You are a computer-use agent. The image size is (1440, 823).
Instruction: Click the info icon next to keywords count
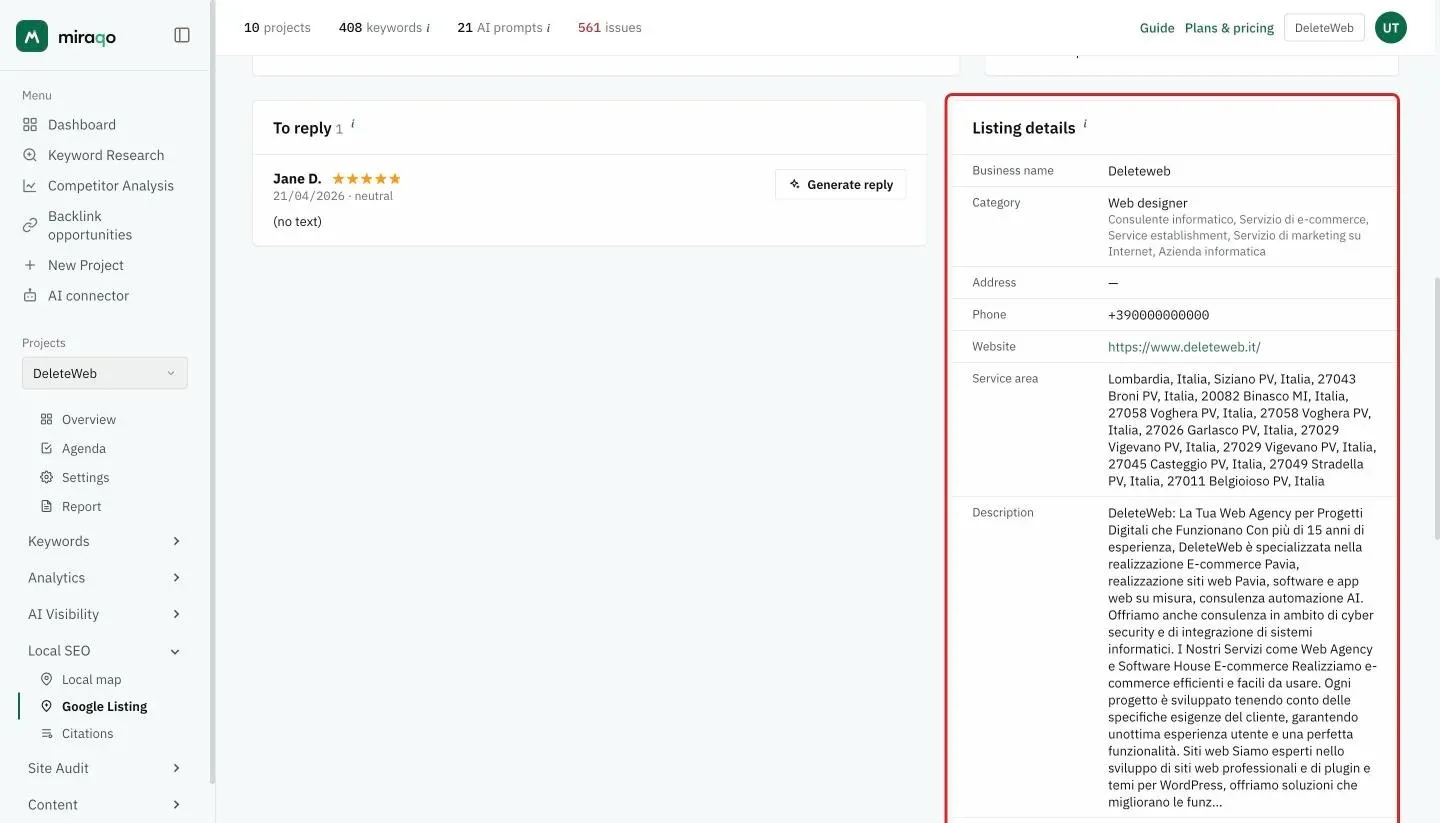[x=428, y=28]
